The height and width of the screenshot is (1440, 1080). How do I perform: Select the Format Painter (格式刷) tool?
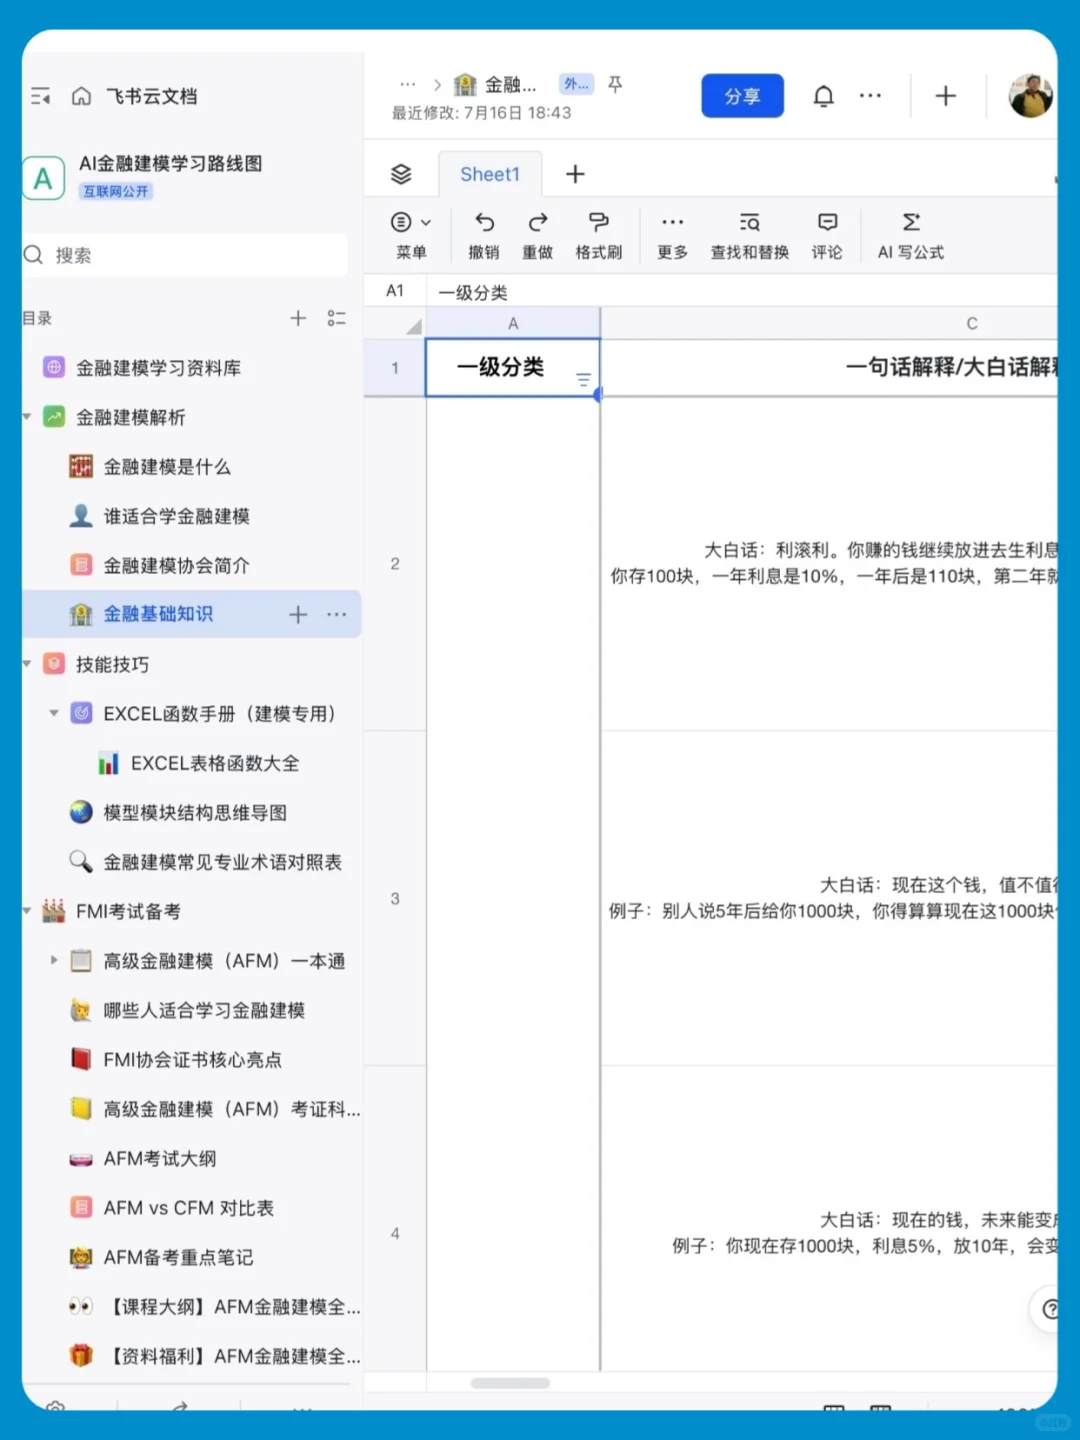click(x=597, y=222)
